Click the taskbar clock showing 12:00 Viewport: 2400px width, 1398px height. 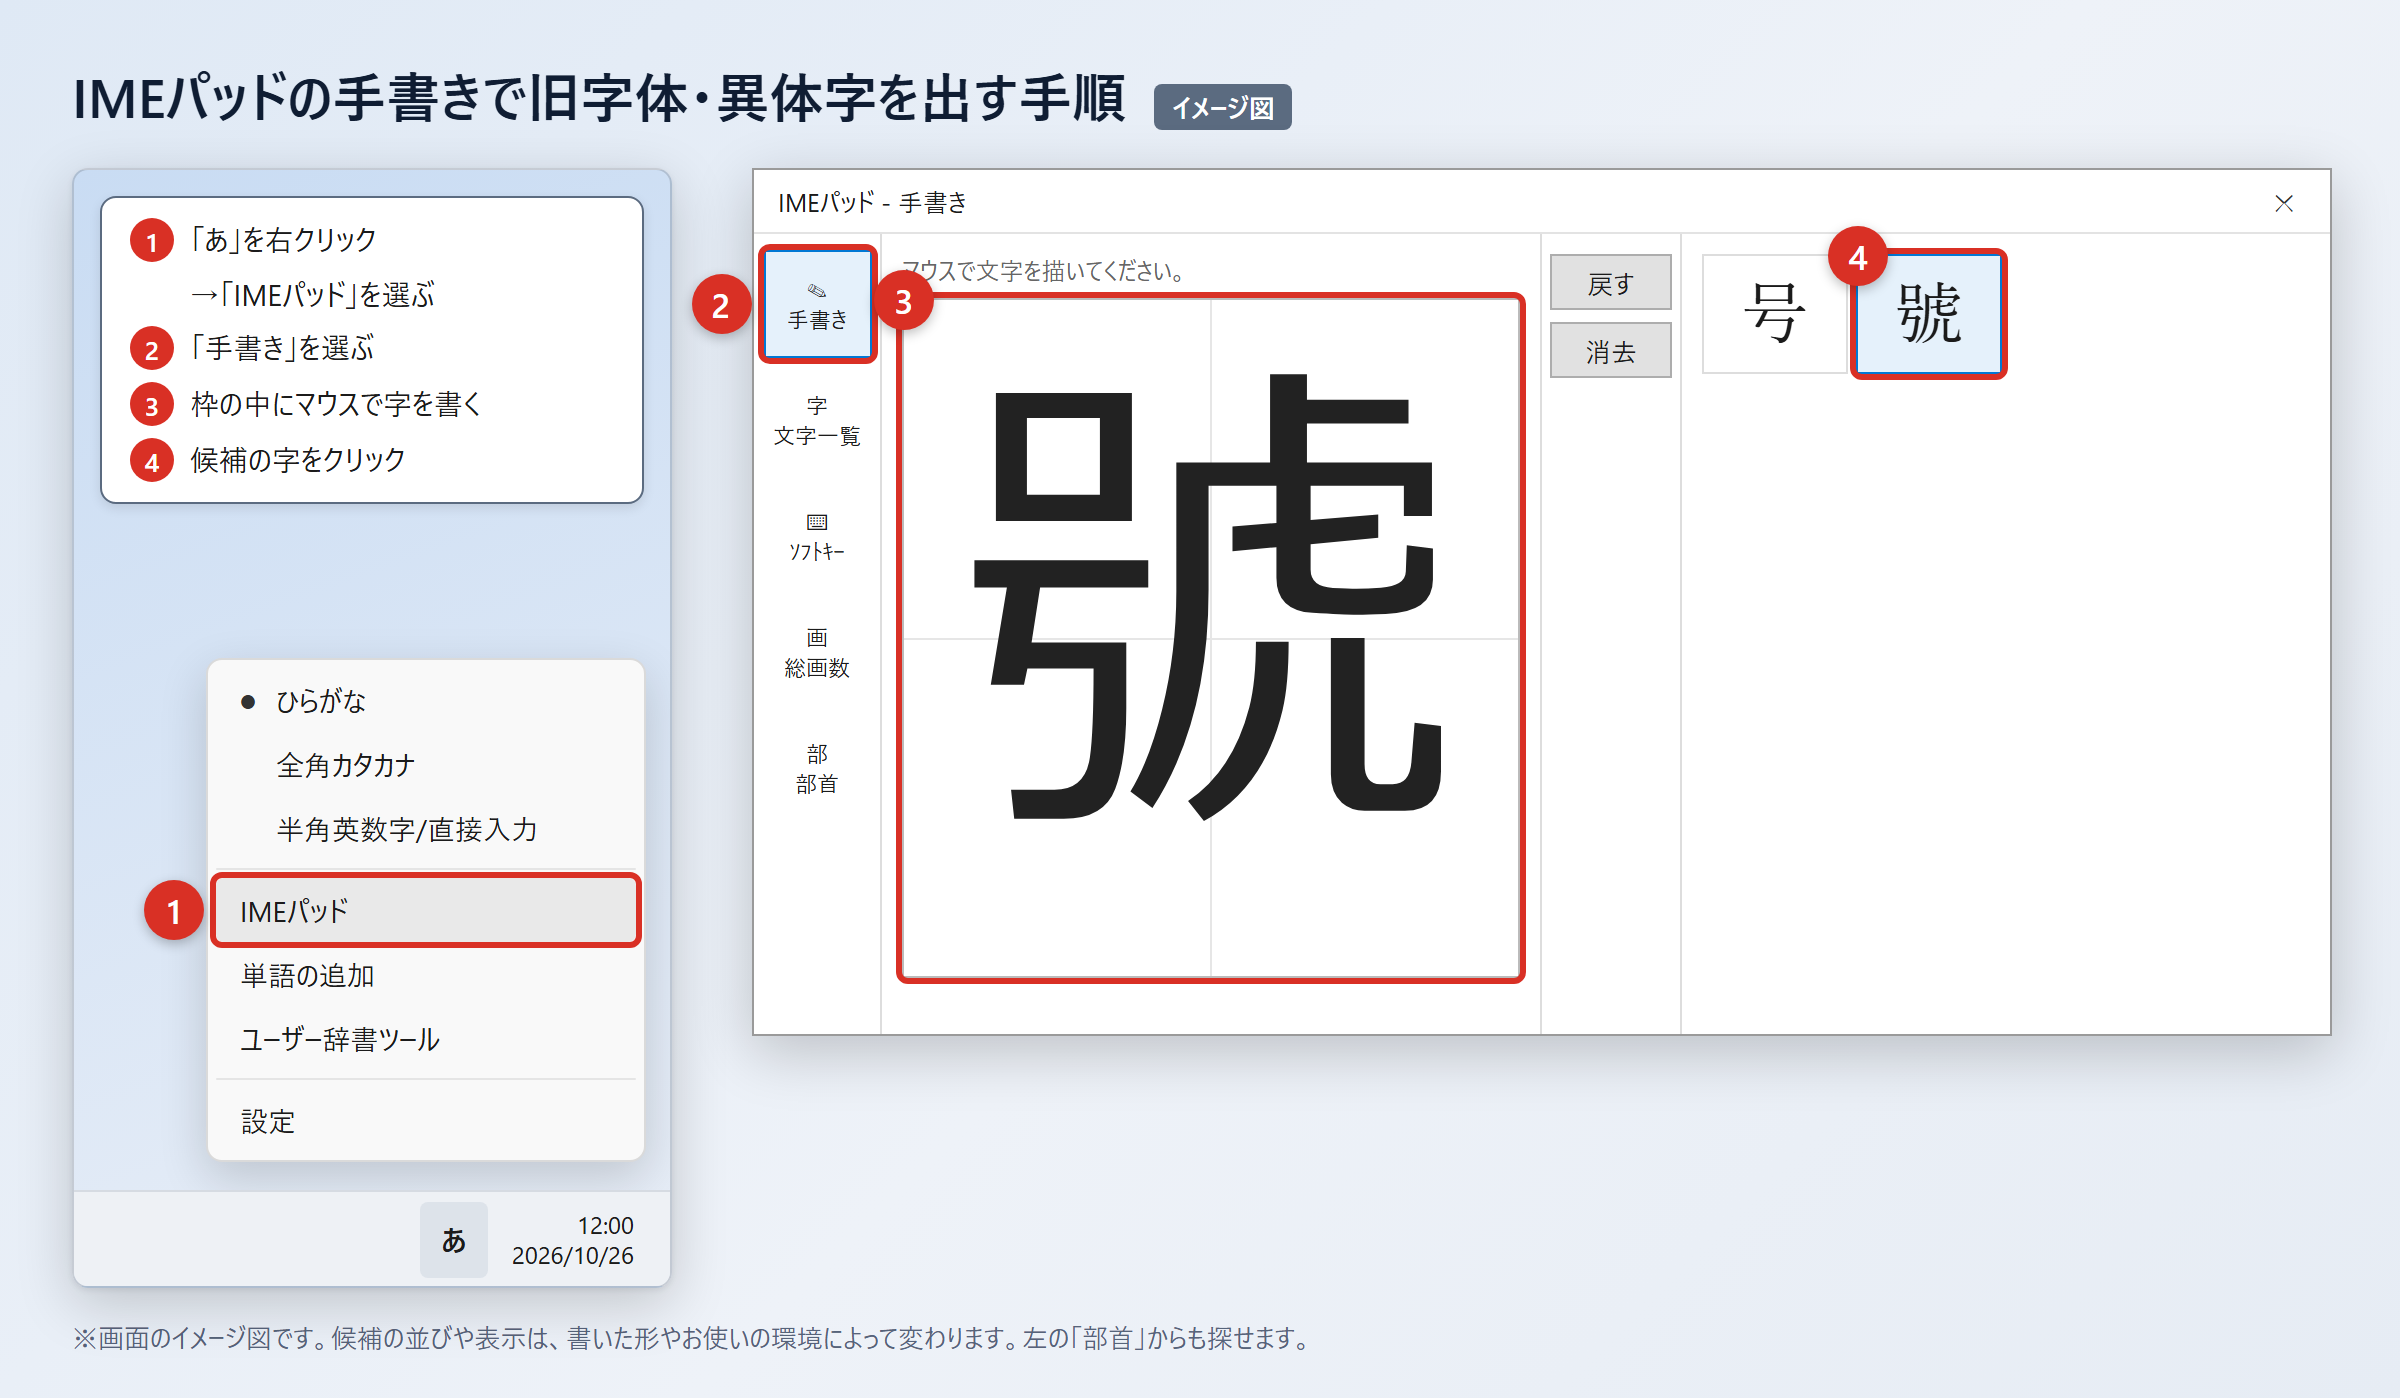click(573, 1240)
